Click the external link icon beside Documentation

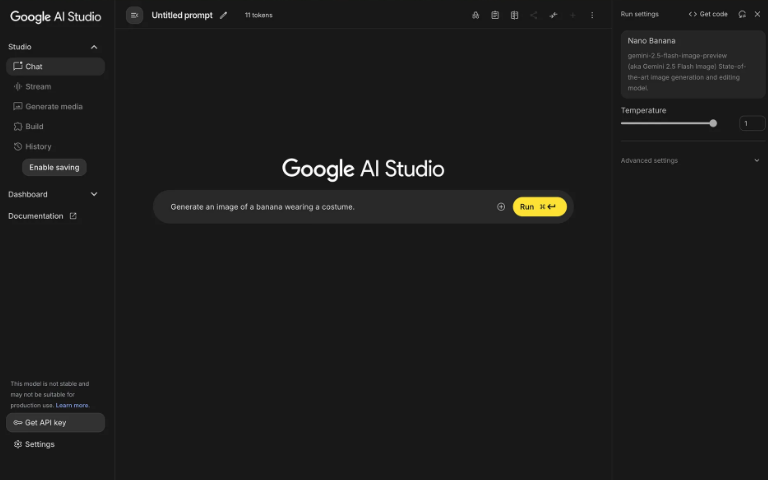pyautogui.click(x=73, y=216)
